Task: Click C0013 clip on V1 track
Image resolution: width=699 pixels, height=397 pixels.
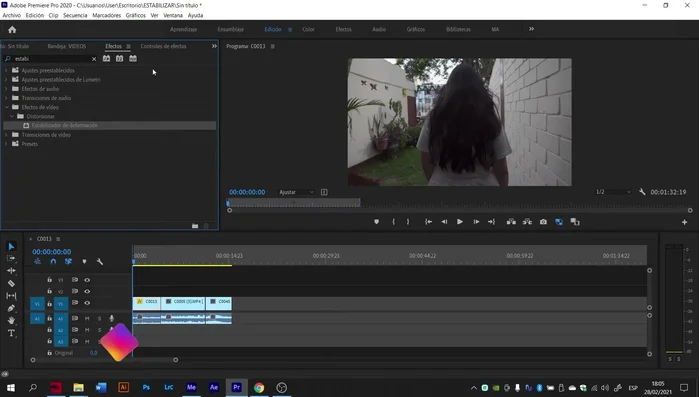Action: [147, 303]
